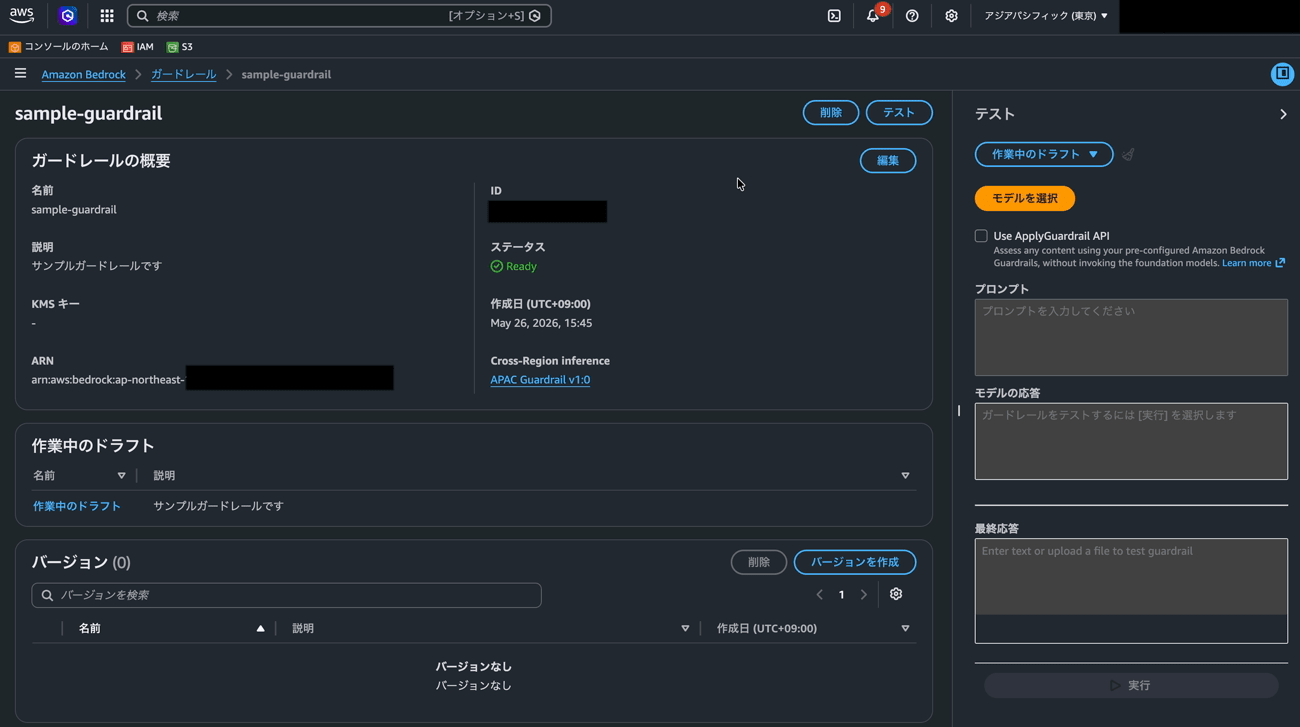Open the APAC Guardrail v1:0 link
Image resolution: width=1300 pixels, height=727 pixels.
click(540, 380)
